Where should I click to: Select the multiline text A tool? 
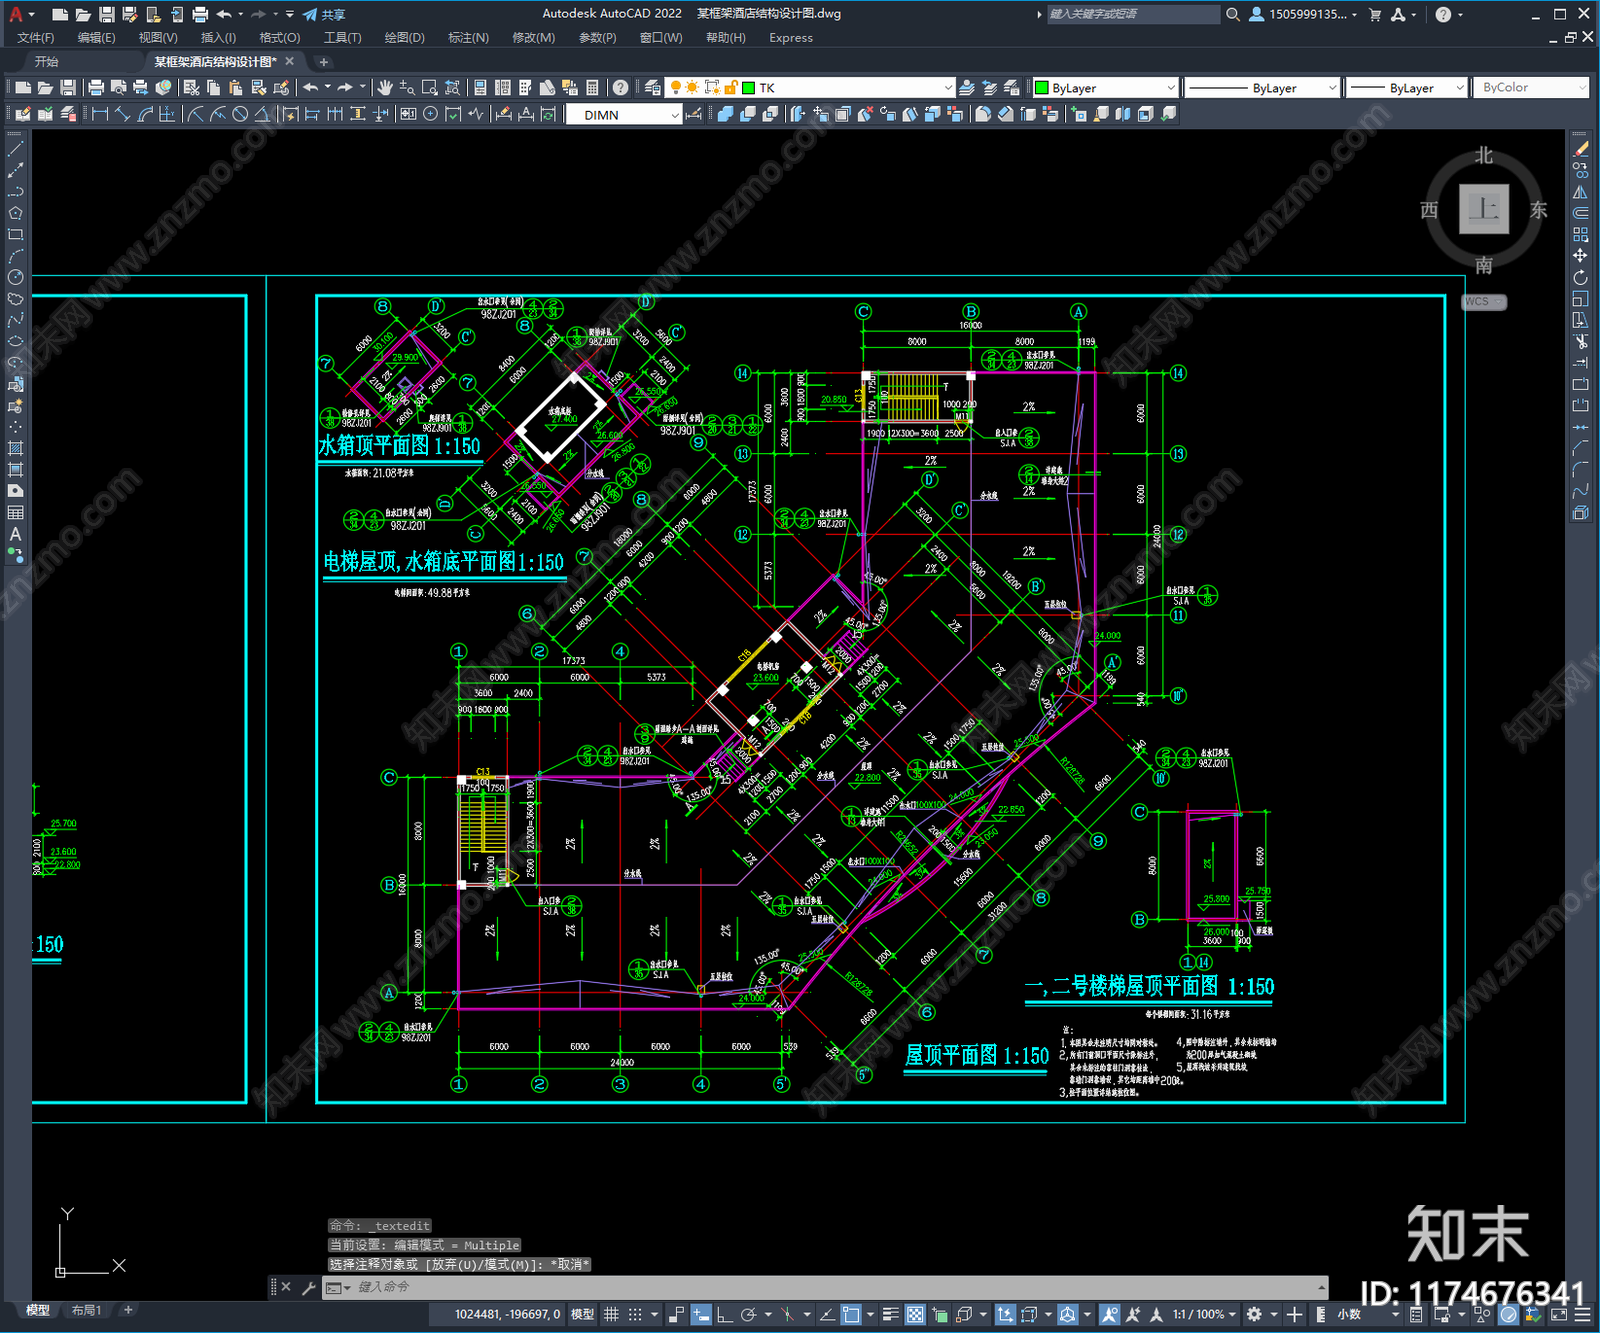(x=15, y=534)
